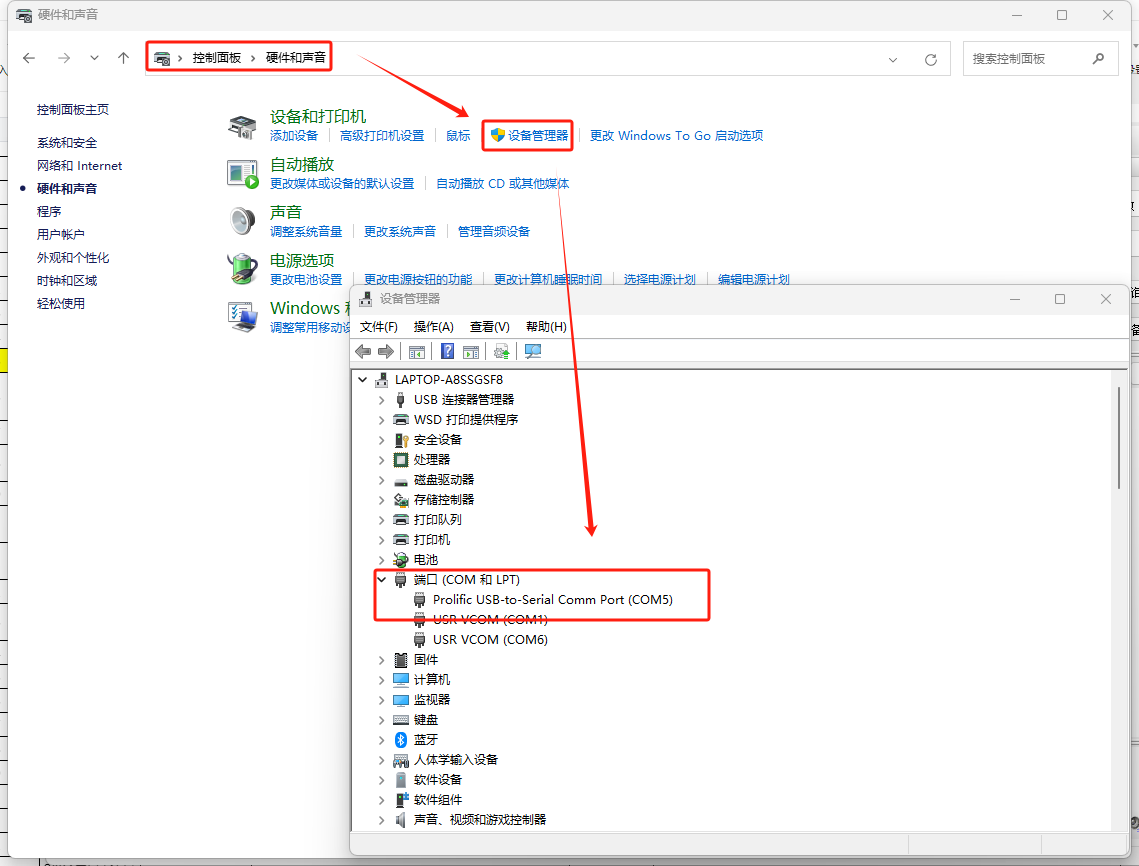Click the 人体学输入设备 icon
The image size is (1139, 866).
[x=401, y=760]
